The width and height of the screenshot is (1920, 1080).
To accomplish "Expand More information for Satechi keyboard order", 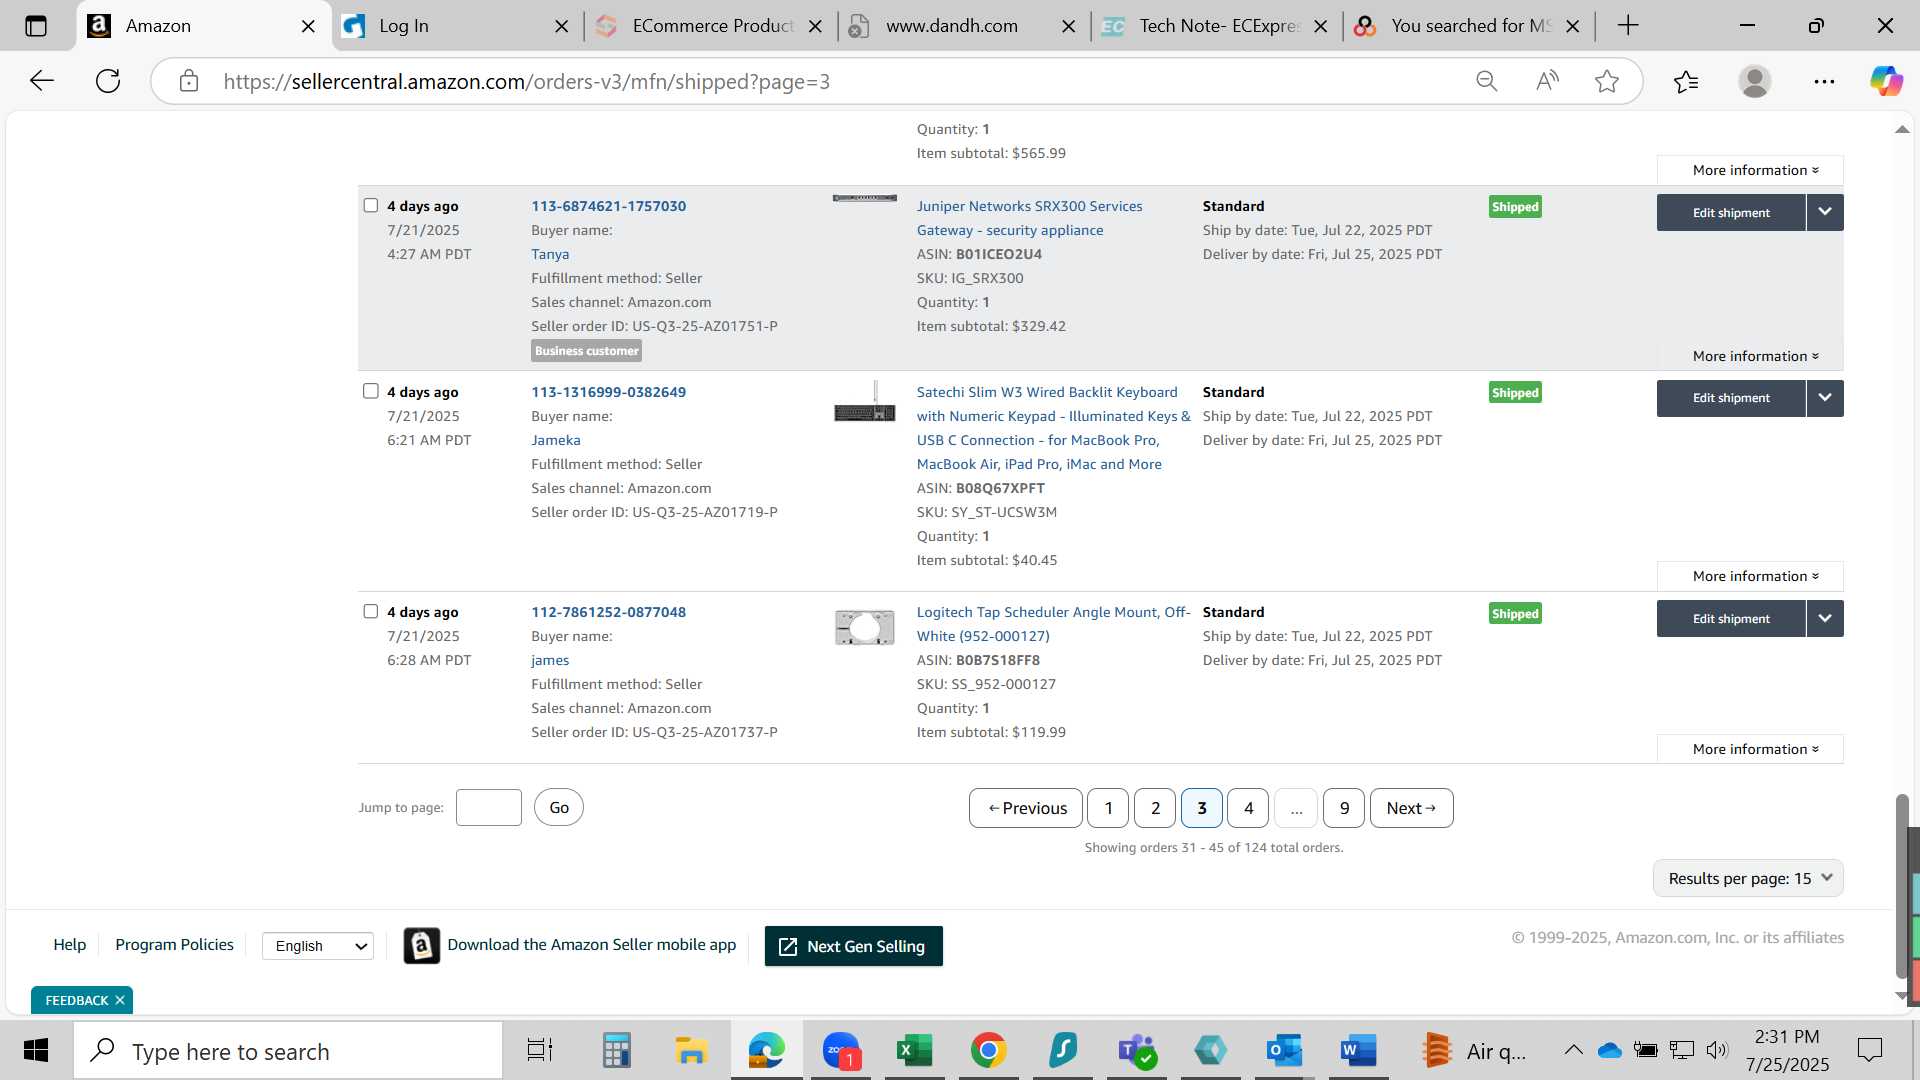I will click(1750, 576).
